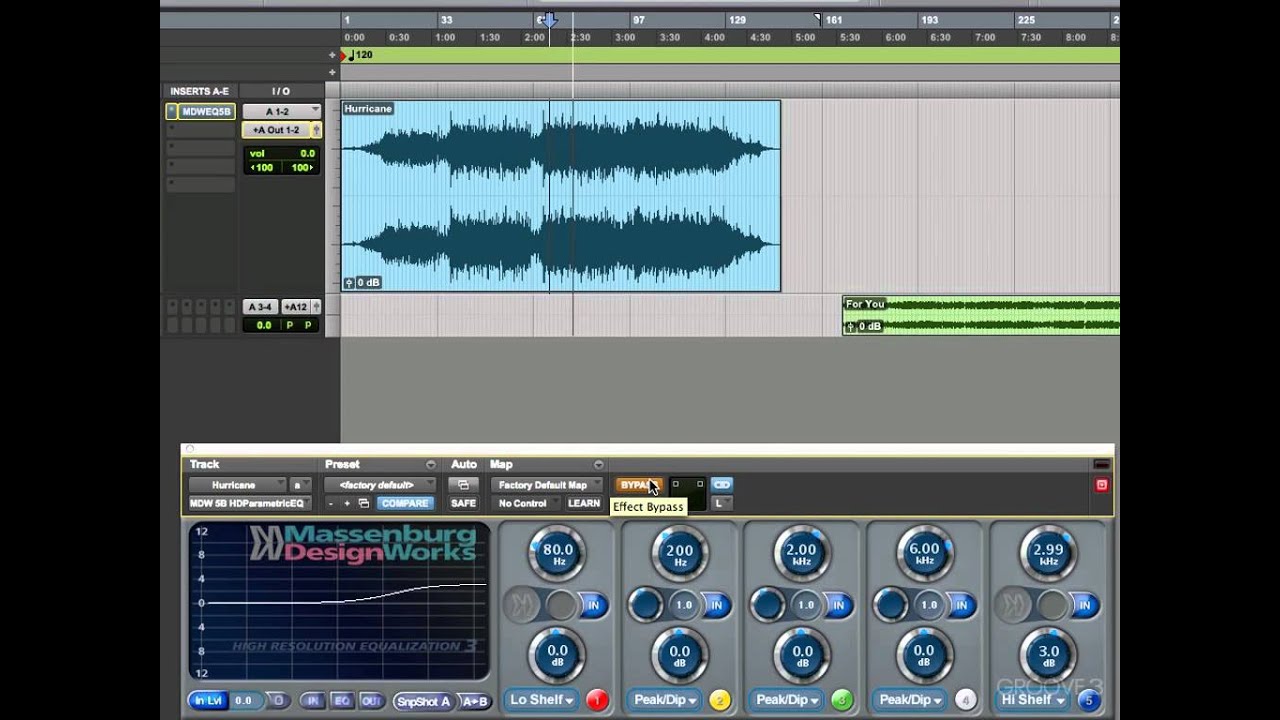Click the red band 1 indicator
Image resolution: width=1280 pixels, height=720 pixels.
coord(597,700)
